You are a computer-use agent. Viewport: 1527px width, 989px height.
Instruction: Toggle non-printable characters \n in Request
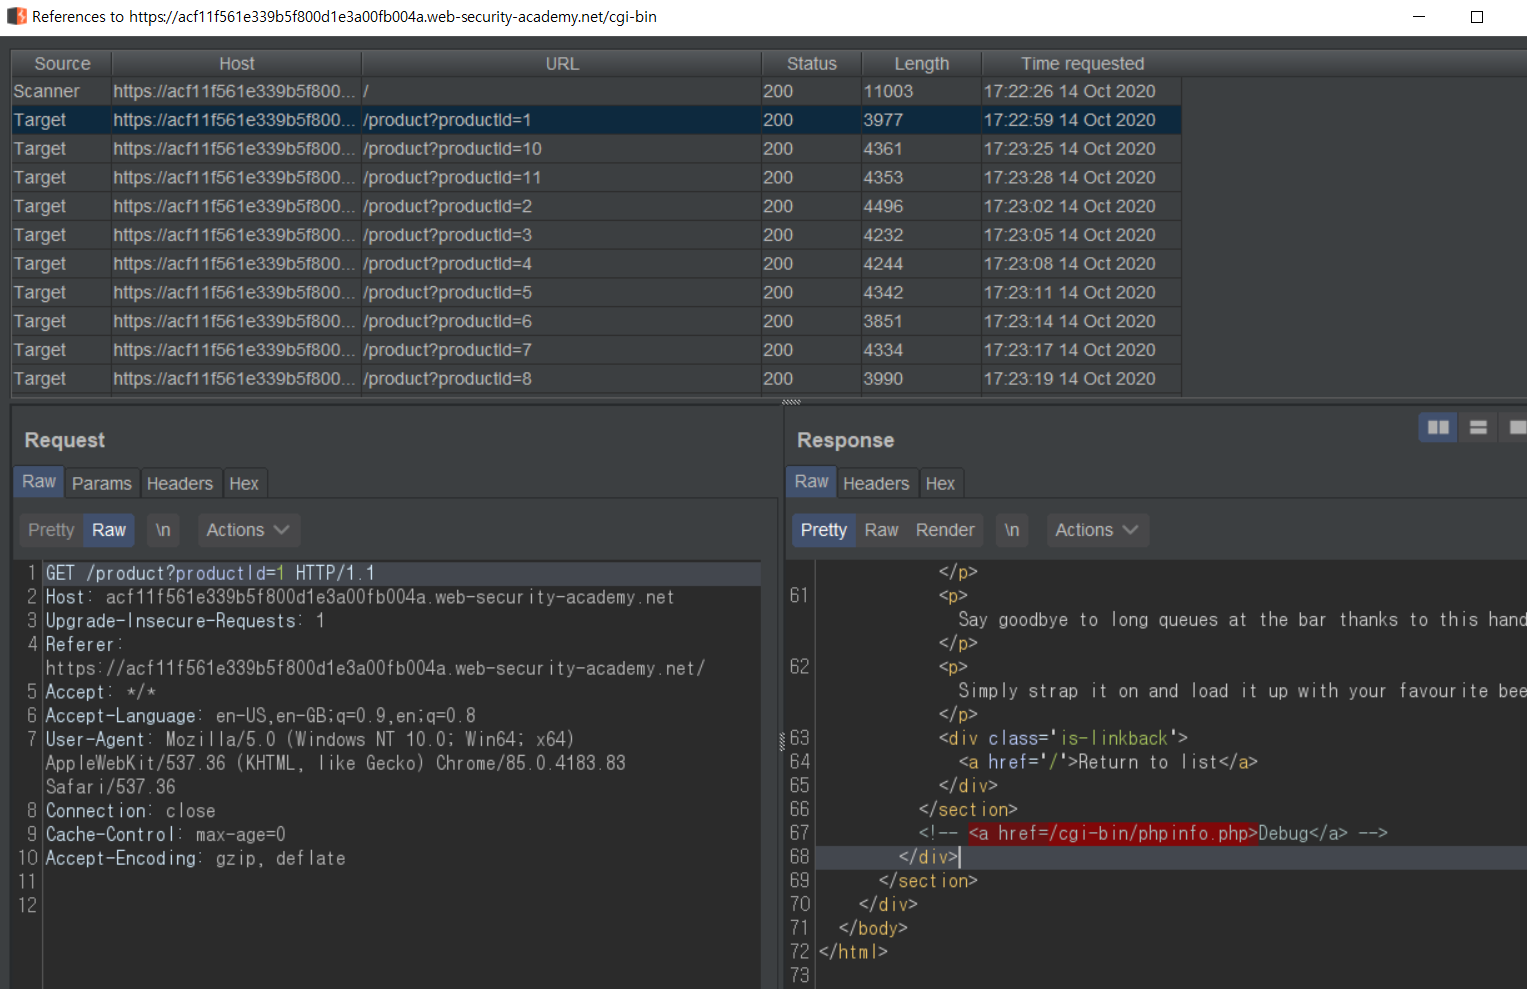click(x=163, y=530)
